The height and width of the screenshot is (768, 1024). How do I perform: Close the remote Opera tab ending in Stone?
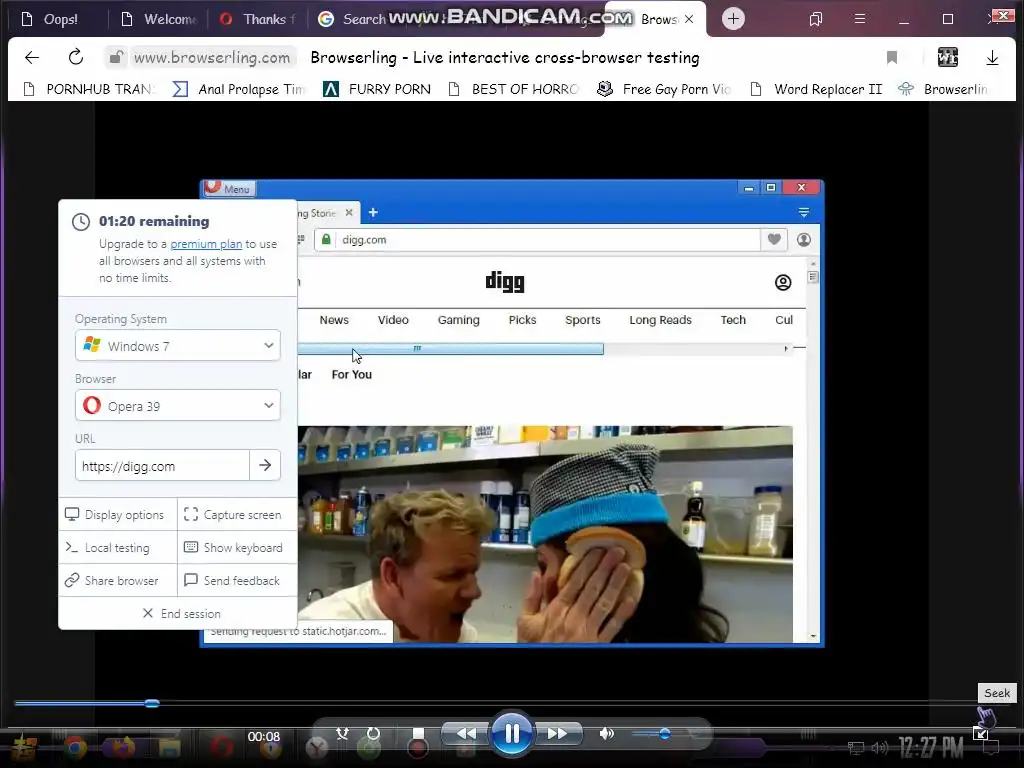tap(349, 213)
